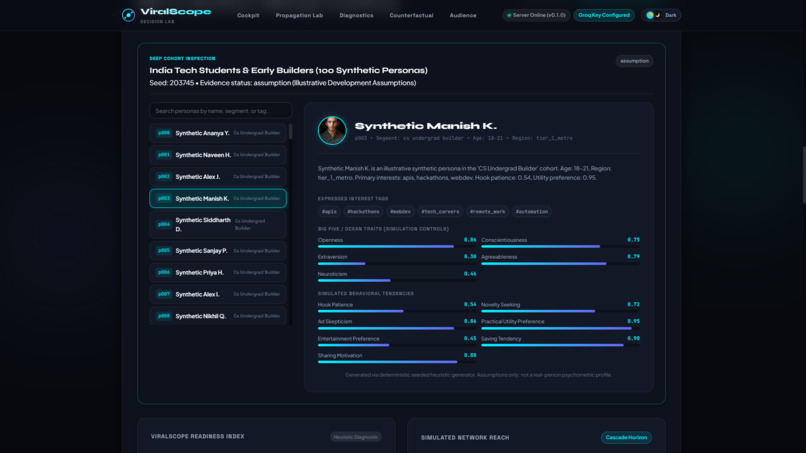Select persona Synthetic Priya H.
Viewport: 806px width, 453px height.
coord(218,273)
